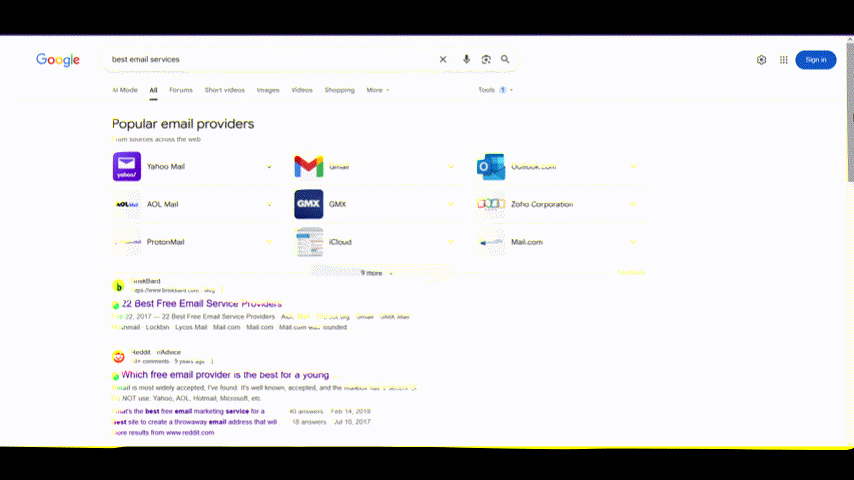Open the settings gear icon

(x=761, y=60)
